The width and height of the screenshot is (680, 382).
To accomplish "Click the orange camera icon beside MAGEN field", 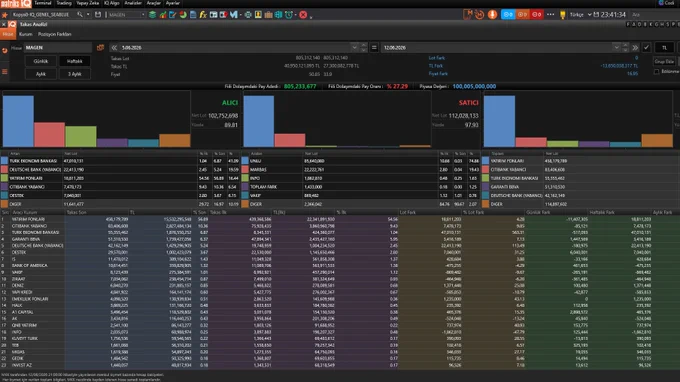I will [x=100, y=47].
